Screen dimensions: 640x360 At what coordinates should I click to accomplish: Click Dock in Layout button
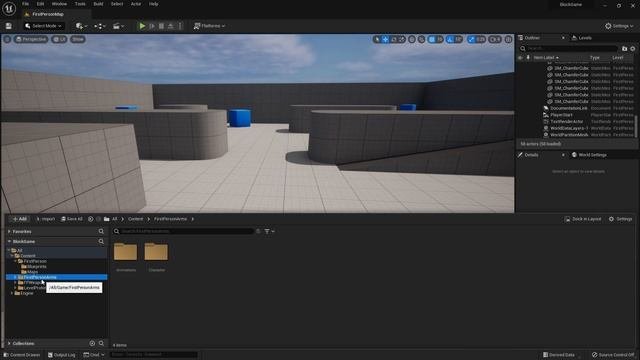583,219
